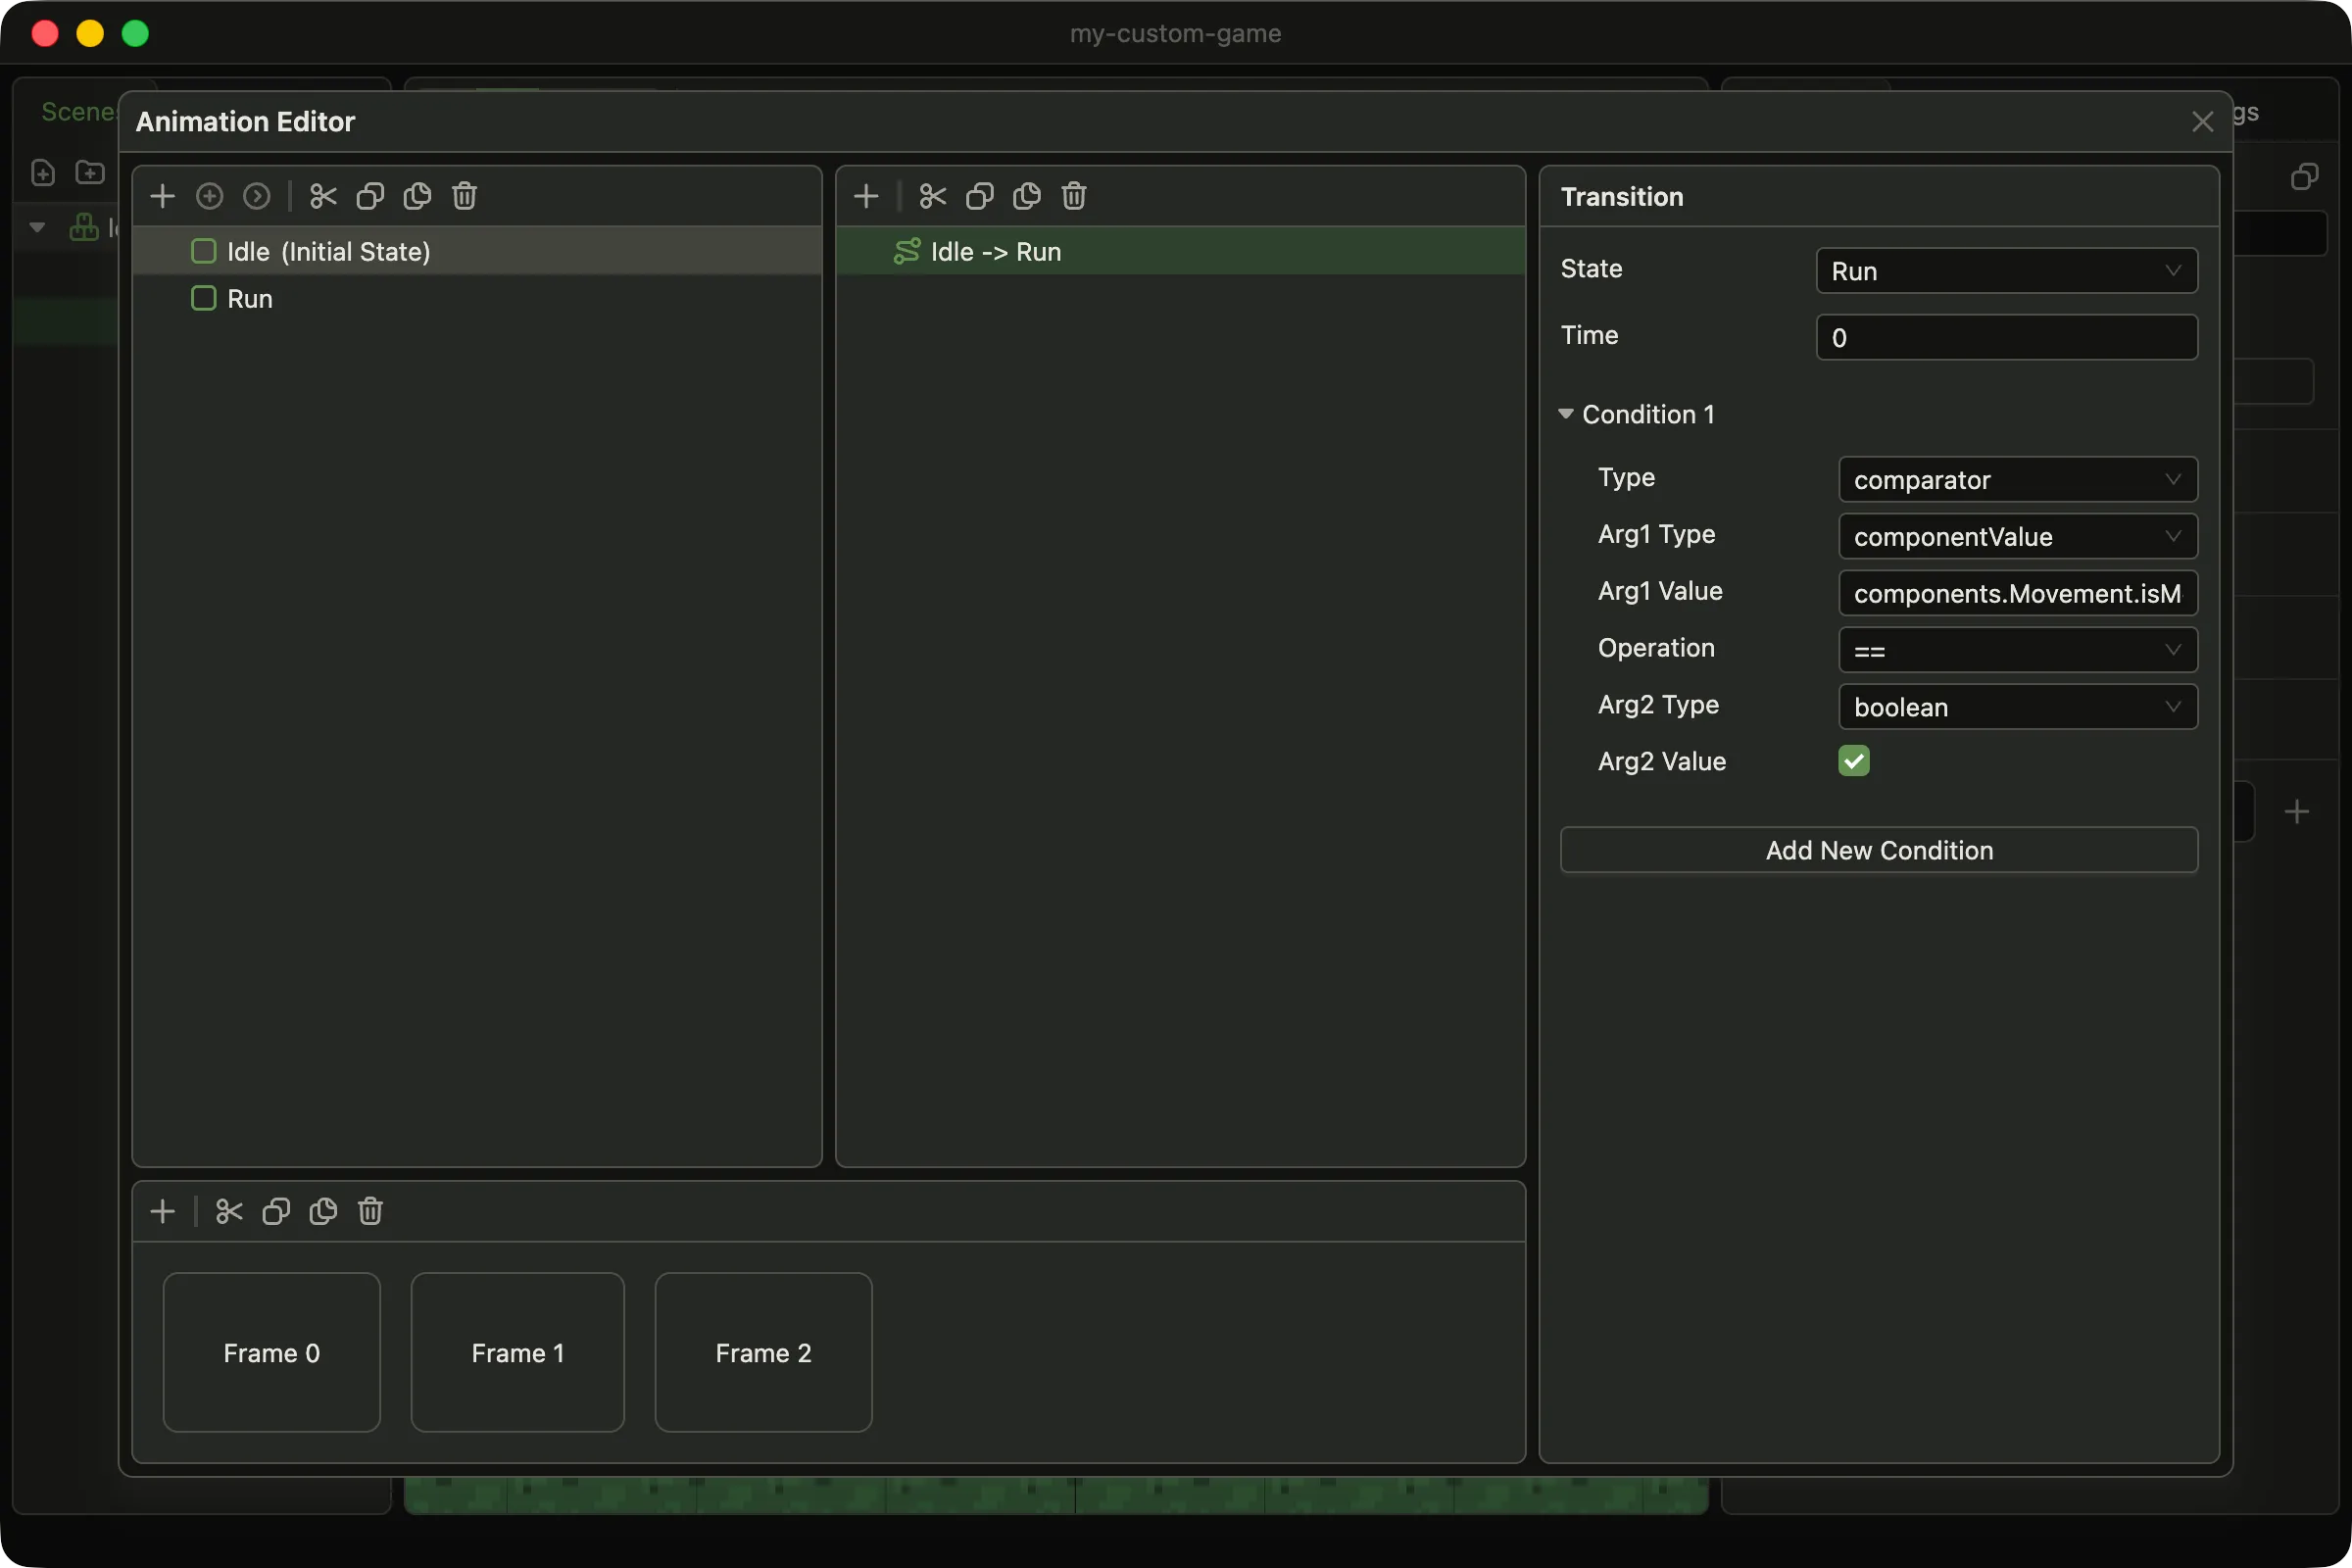
Task: Click the circled plus icon in states toolbar
Action: tap(209, 196)
